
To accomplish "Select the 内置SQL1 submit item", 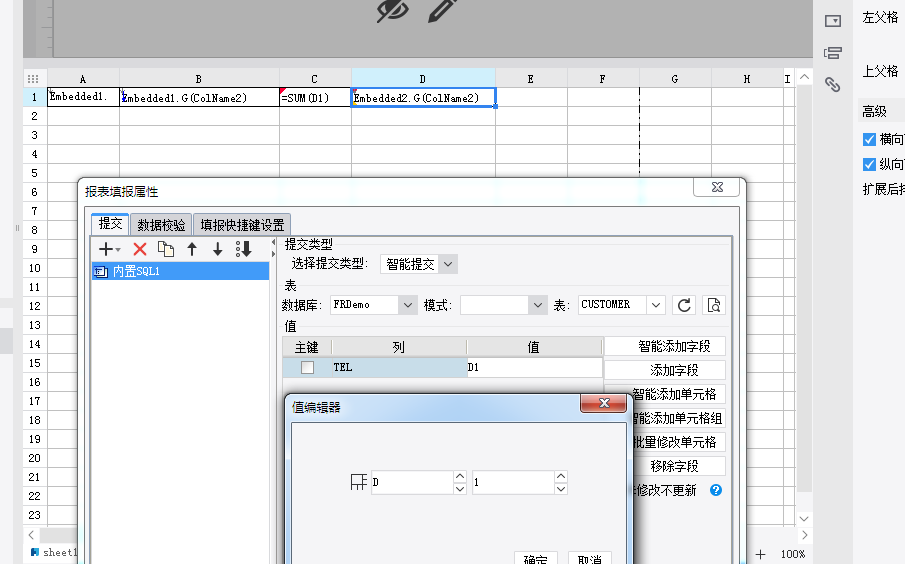I will pyautogui.click(x=180, y=271).
